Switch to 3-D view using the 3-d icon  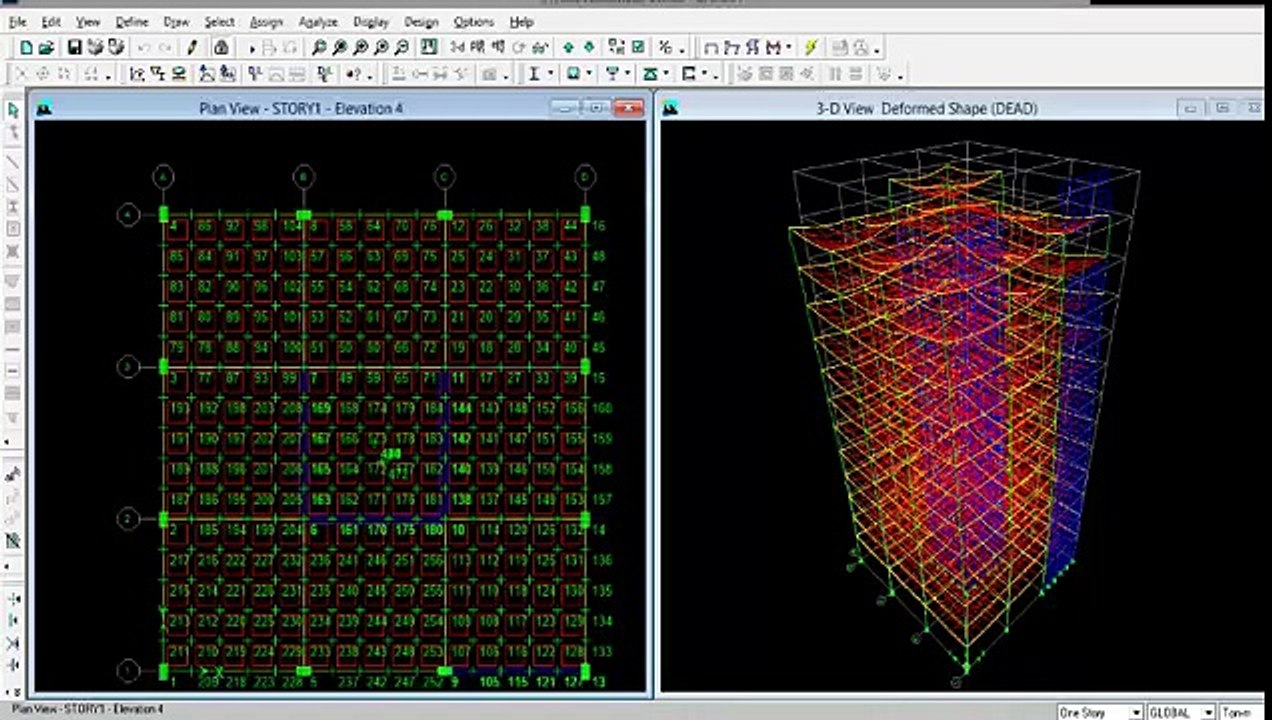tap(458, 47)
